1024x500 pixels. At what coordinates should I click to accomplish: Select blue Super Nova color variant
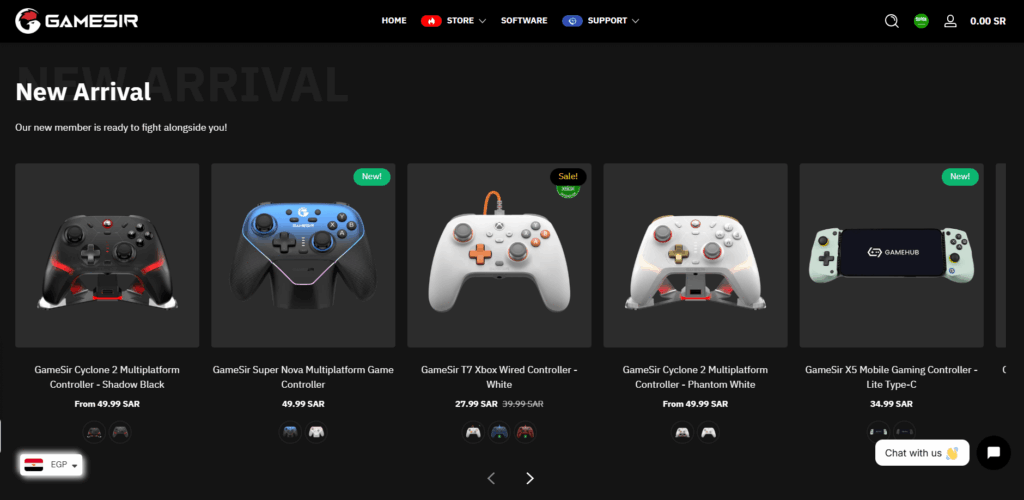pyautogui.click(x=291, y=432)
